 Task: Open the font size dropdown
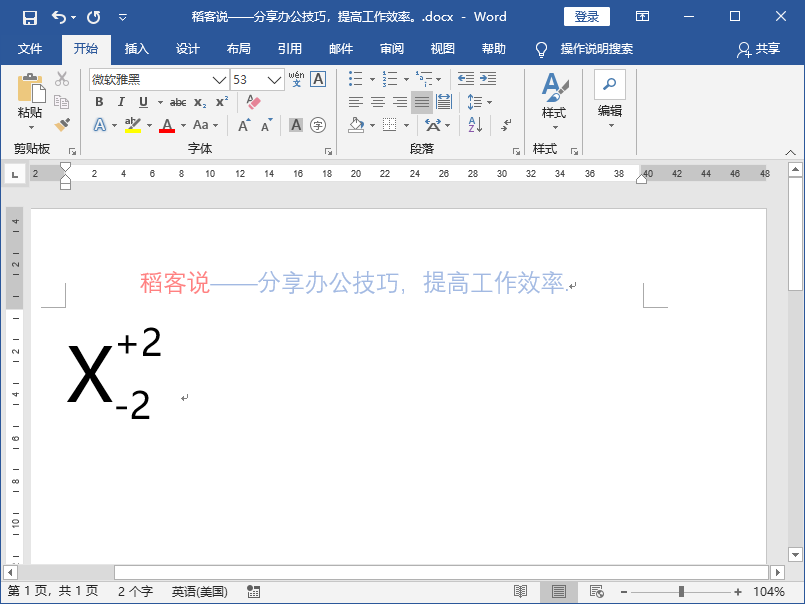coord(274,80)
